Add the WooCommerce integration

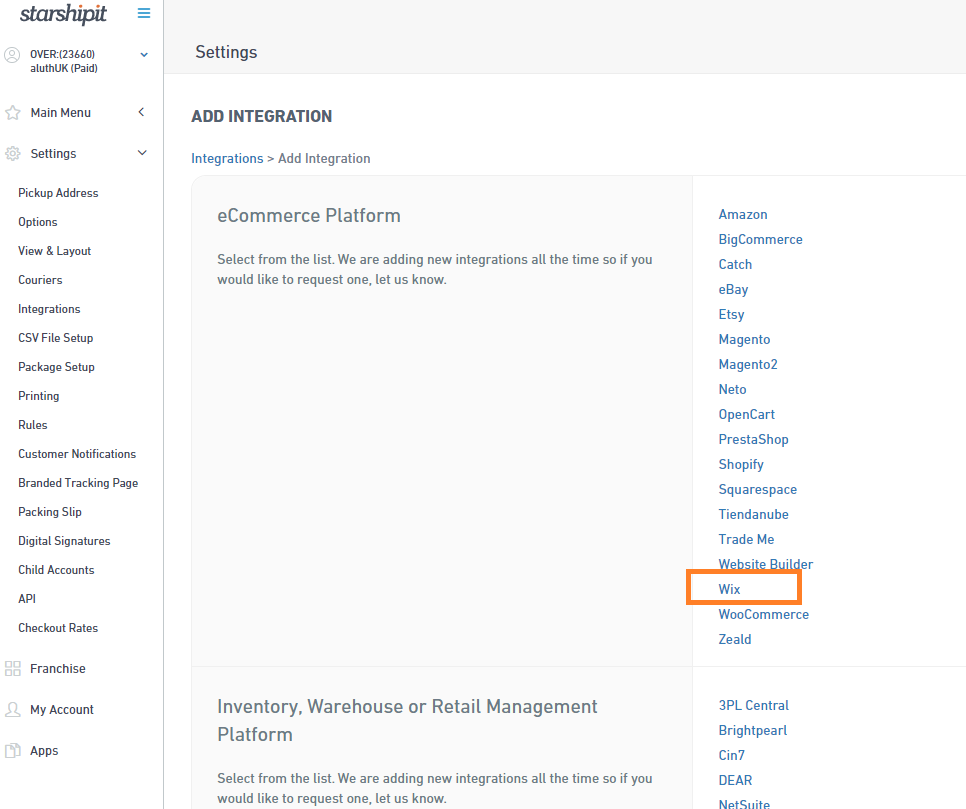763,614
